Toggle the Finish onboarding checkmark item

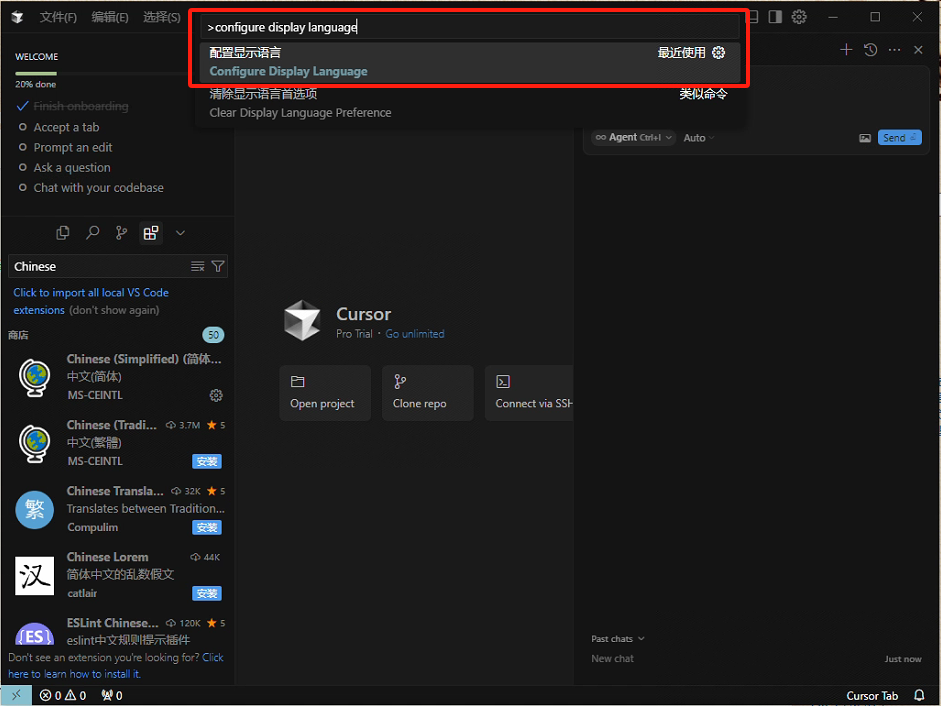click(72, 106)
